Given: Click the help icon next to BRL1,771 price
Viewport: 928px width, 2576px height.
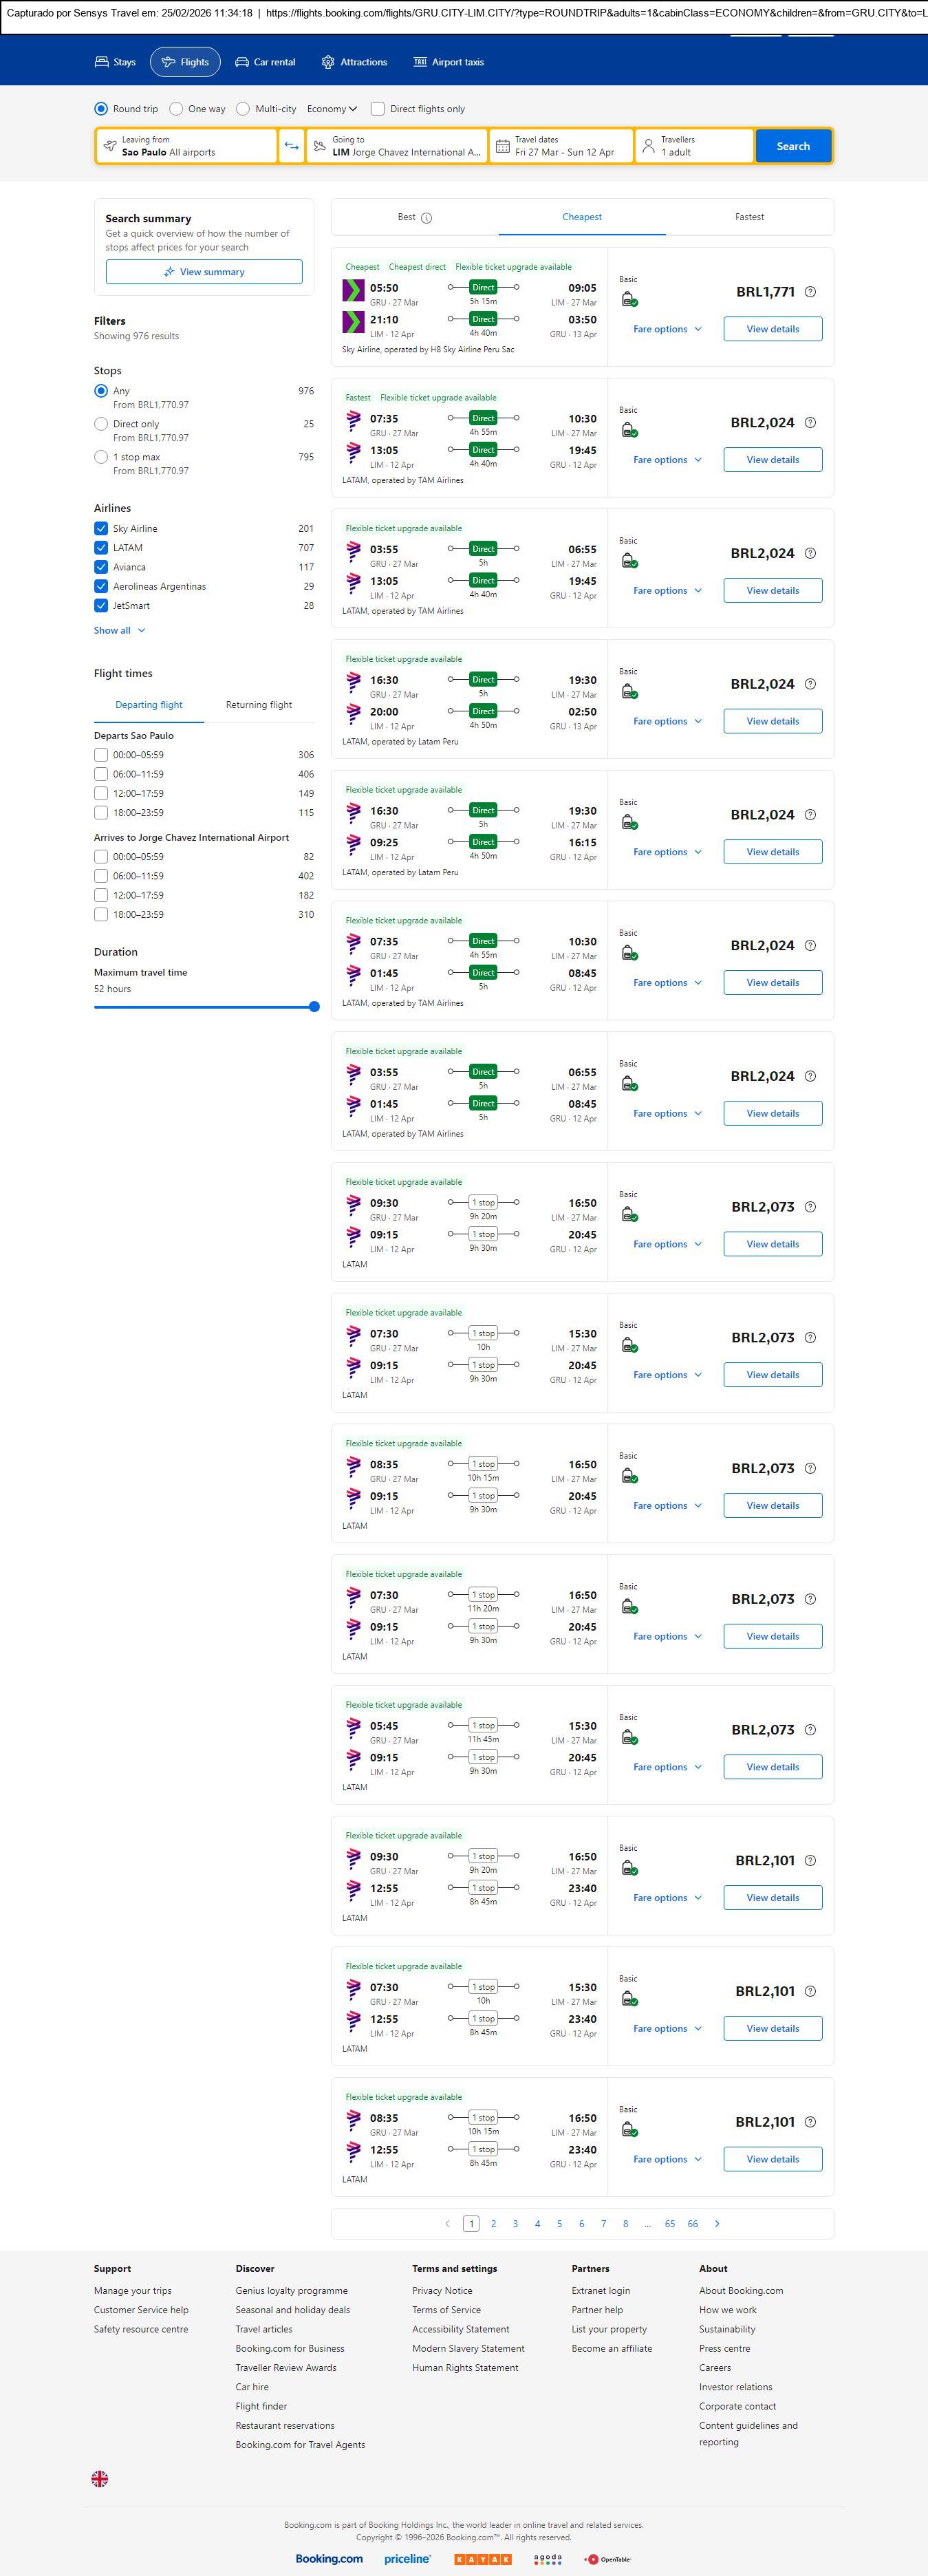Looking at the screenshot, I should pyautogui.click(x=810, y=292).
